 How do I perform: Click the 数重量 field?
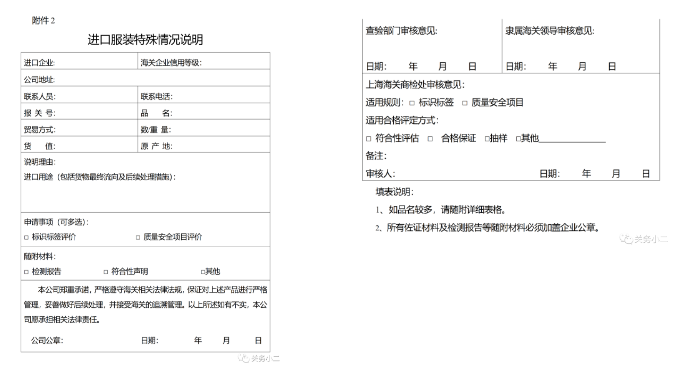pos(204,128)
